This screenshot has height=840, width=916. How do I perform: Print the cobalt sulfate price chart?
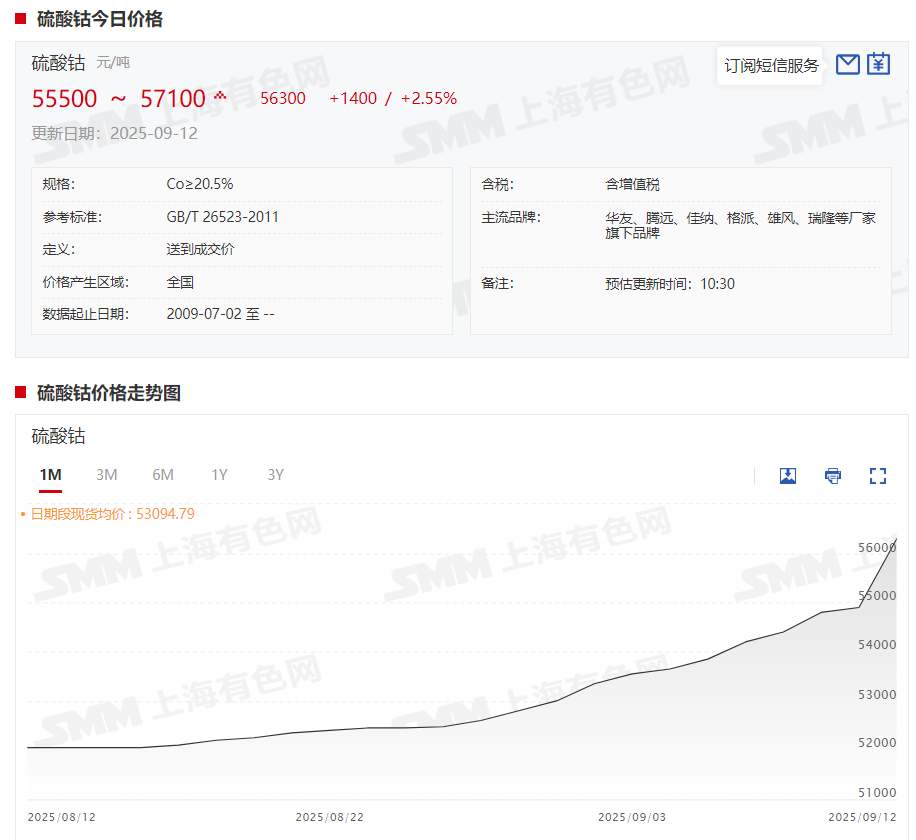(833, 476)
